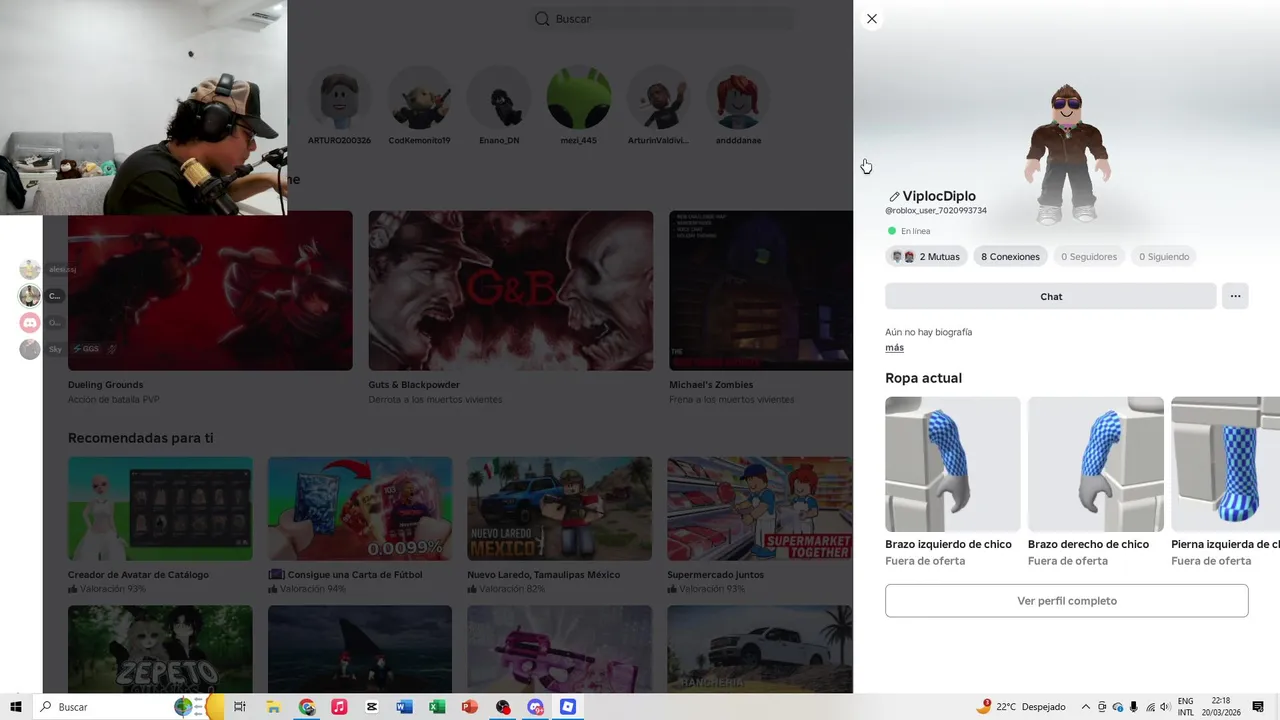Click Ver perfil completo button
Image resolution: width=1280 pixels, height=720 pixels.
(1066, 601)
